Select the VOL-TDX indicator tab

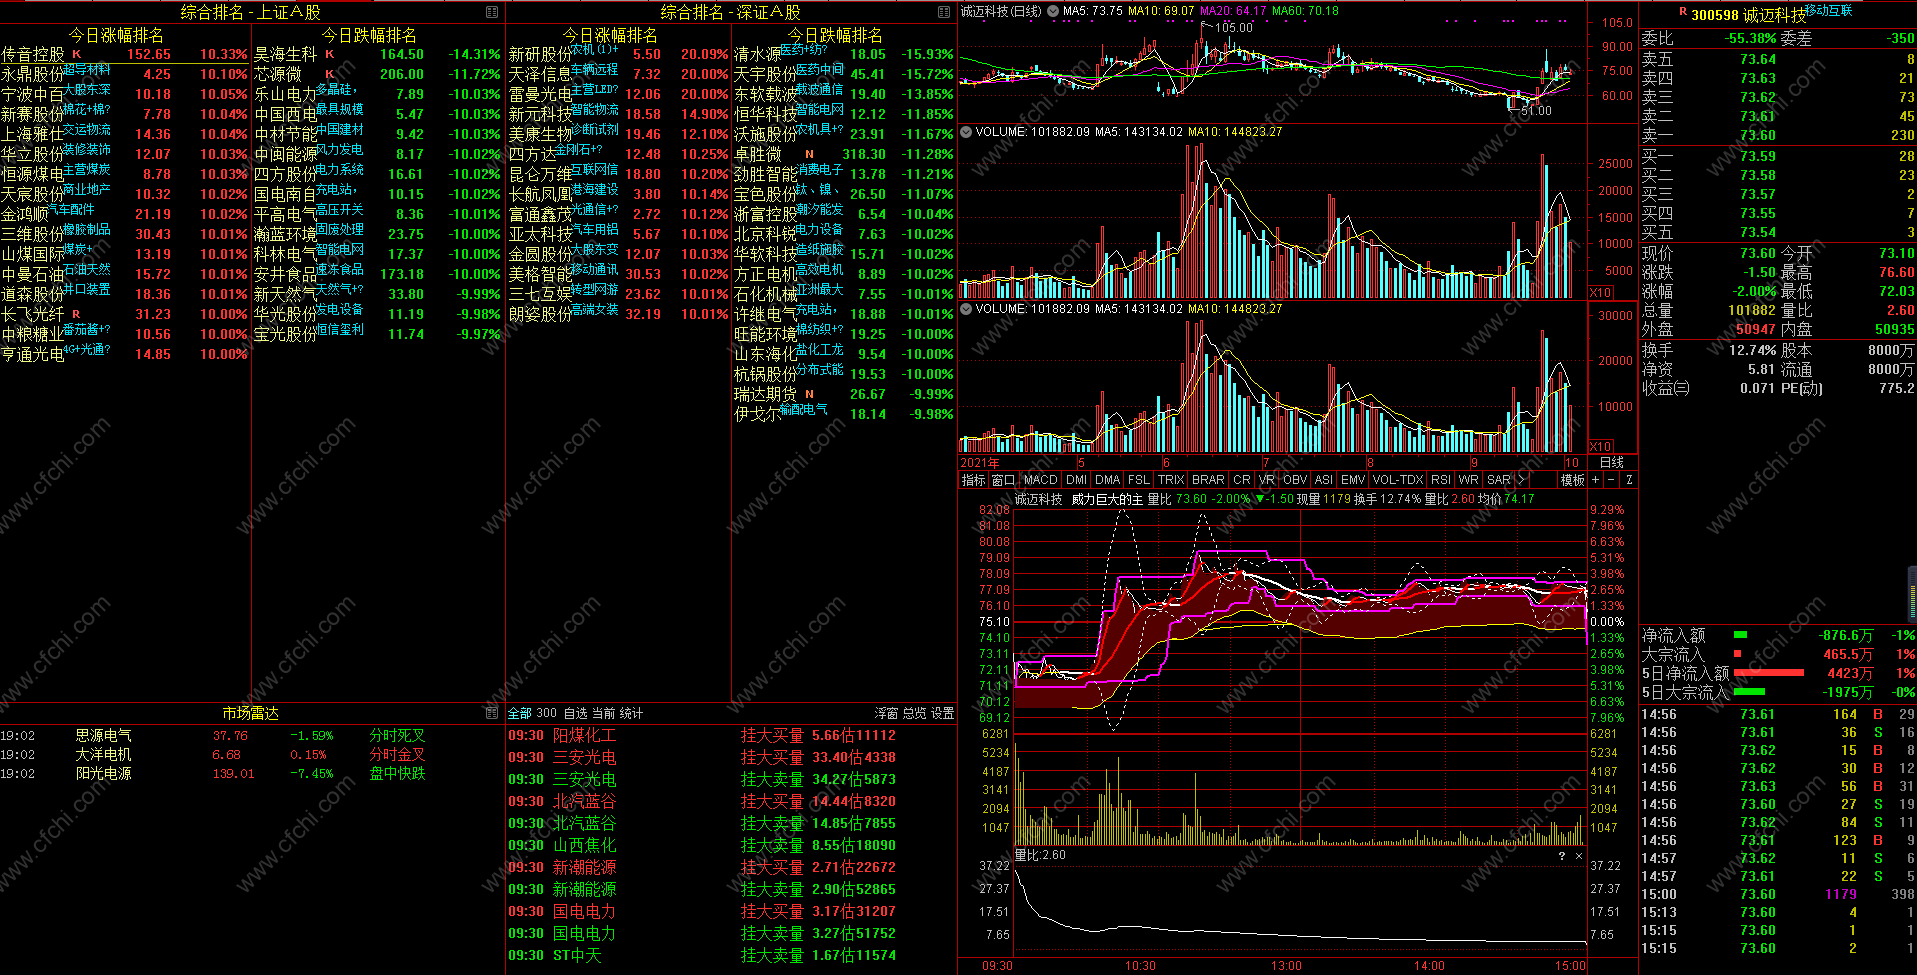1398,480
